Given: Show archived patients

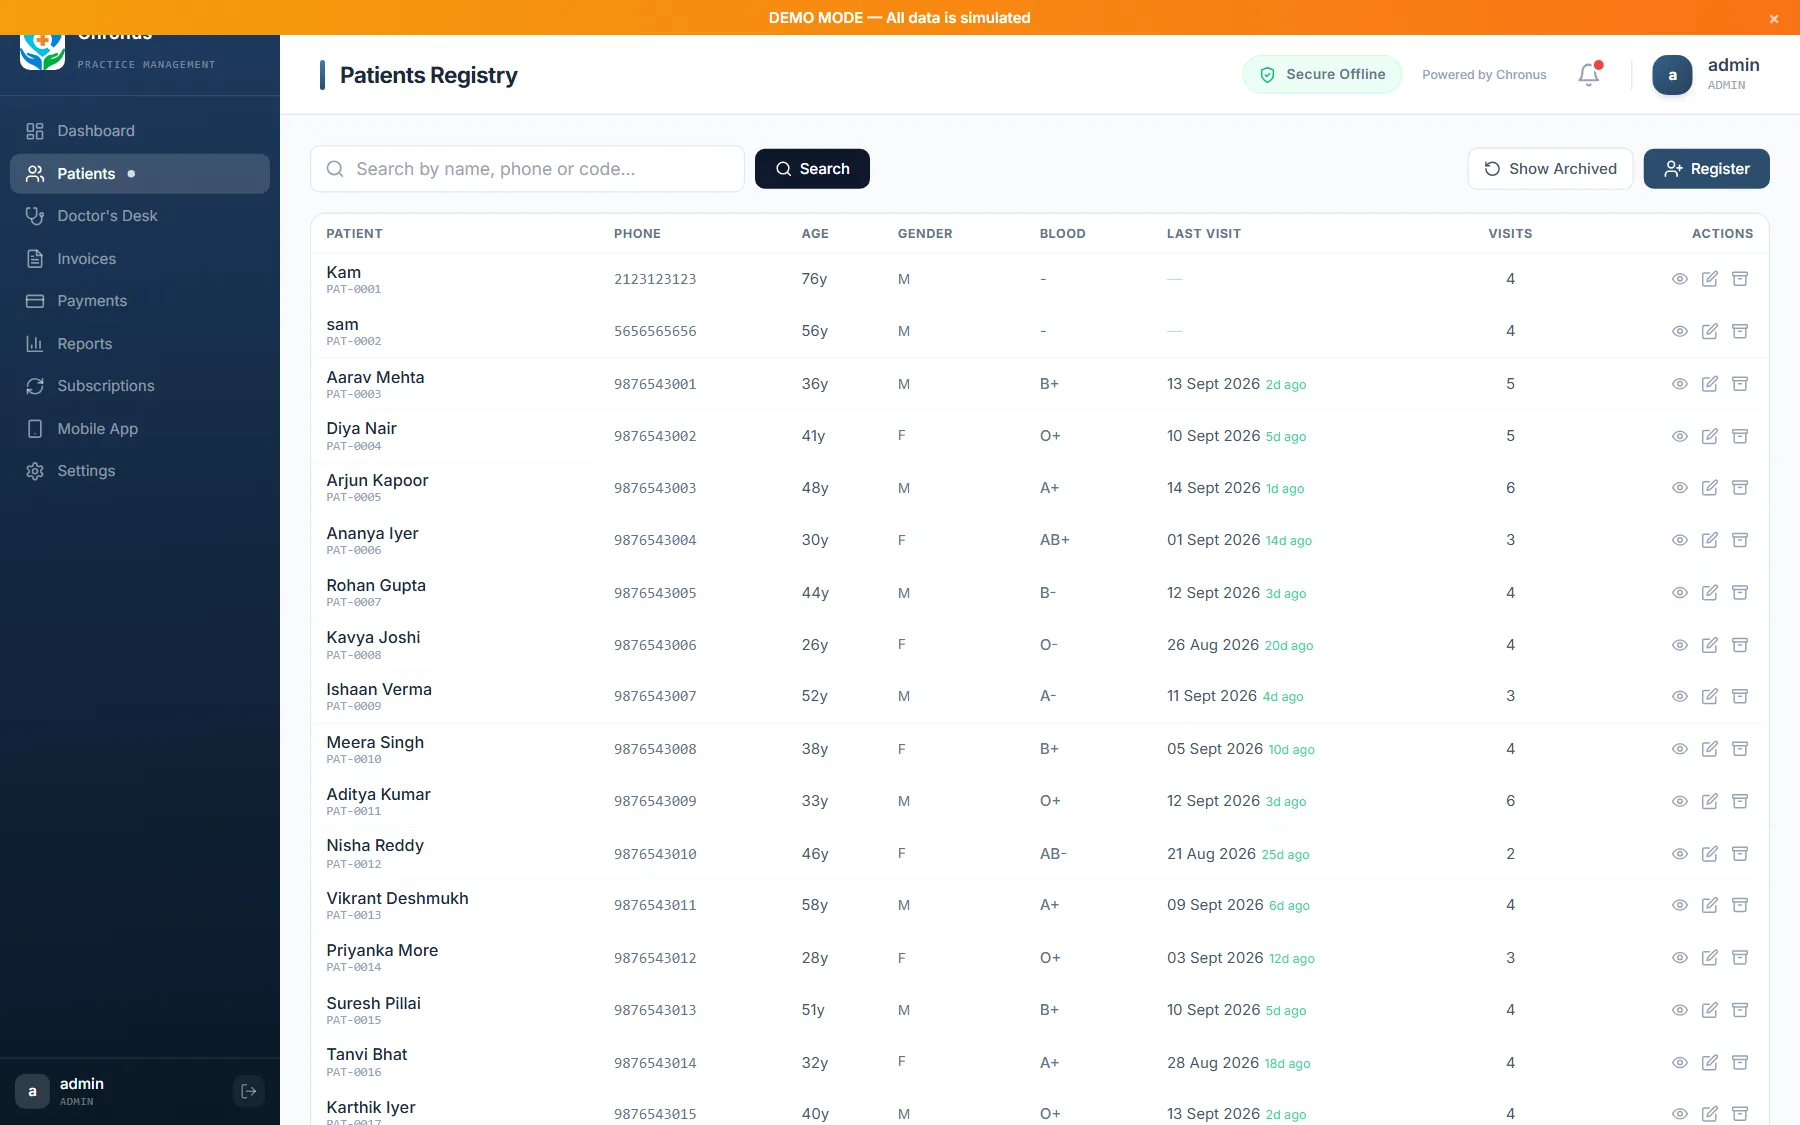Looking at the screenshot, I should pos(1550,169).
